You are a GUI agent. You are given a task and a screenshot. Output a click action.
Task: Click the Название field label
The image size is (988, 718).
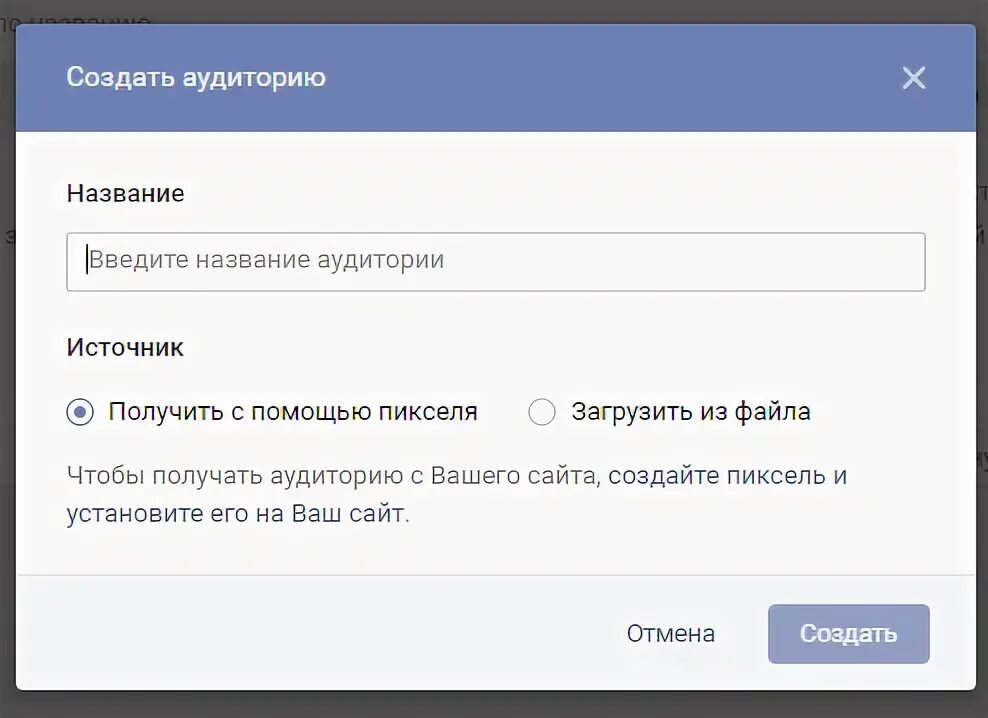[125, 194]
